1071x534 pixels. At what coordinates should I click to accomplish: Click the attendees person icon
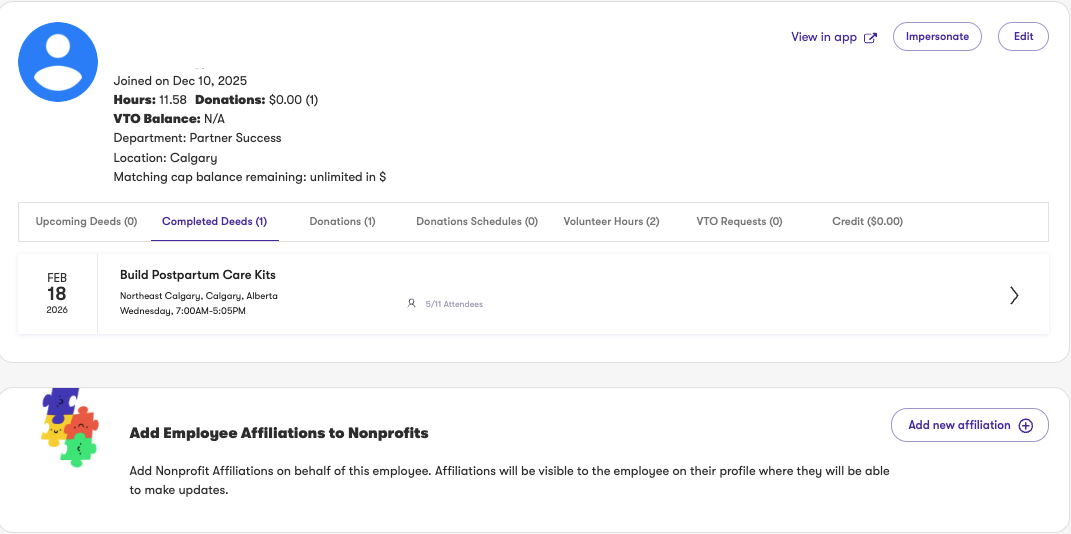point(411,303)
